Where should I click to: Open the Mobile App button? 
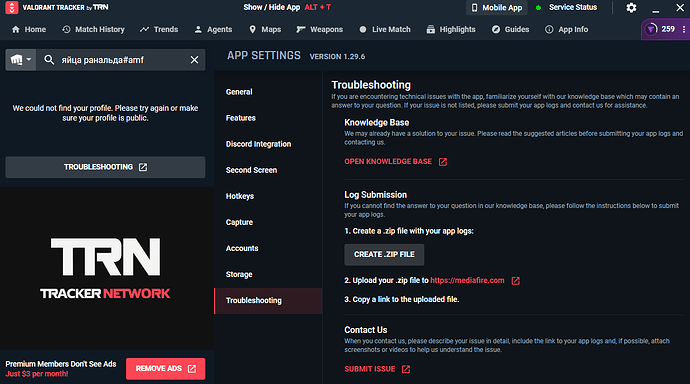click(497, 7)
